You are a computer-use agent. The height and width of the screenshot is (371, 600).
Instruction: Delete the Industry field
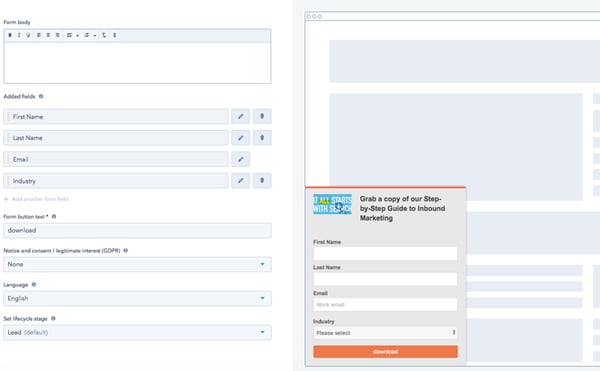pos(262,181)
